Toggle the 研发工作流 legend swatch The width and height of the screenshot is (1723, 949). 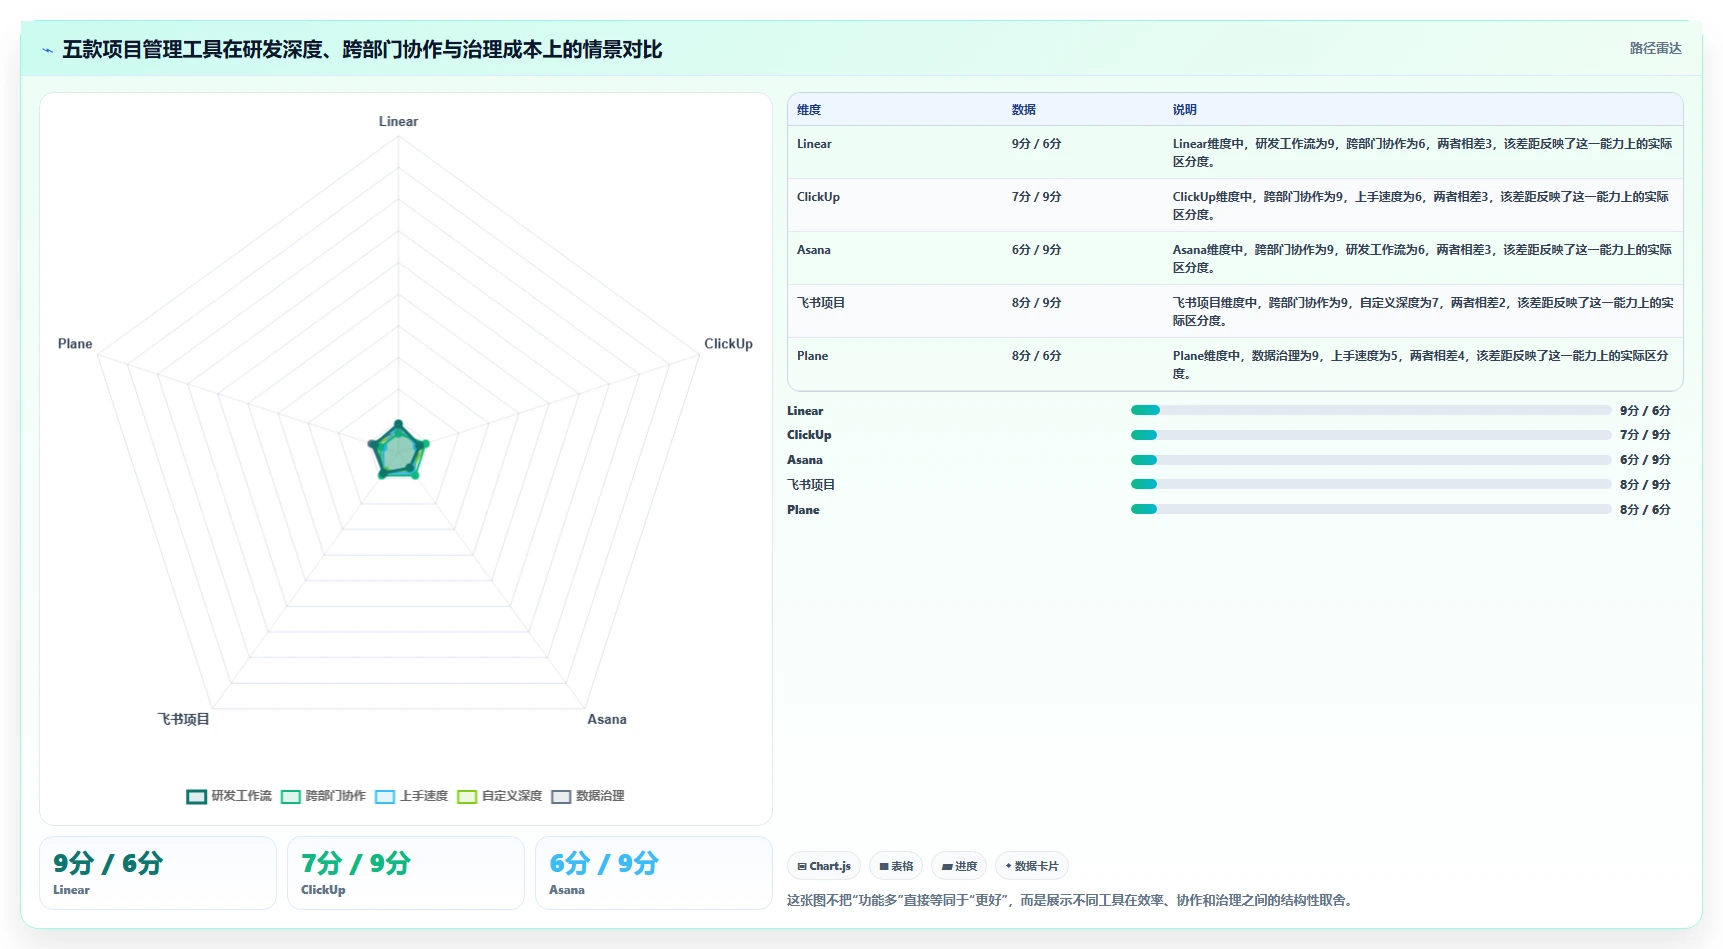coord(196,796)
